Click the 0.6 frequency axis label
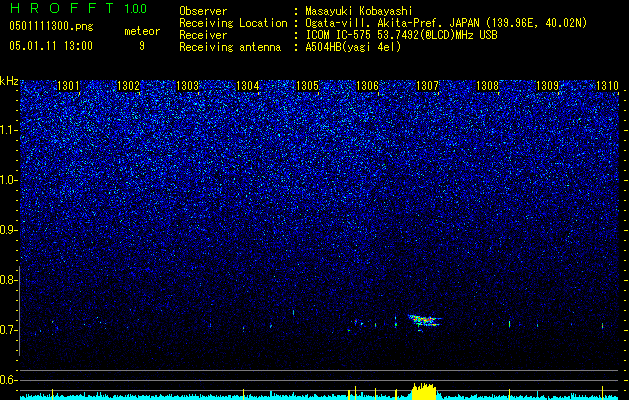 coord(8,380)
